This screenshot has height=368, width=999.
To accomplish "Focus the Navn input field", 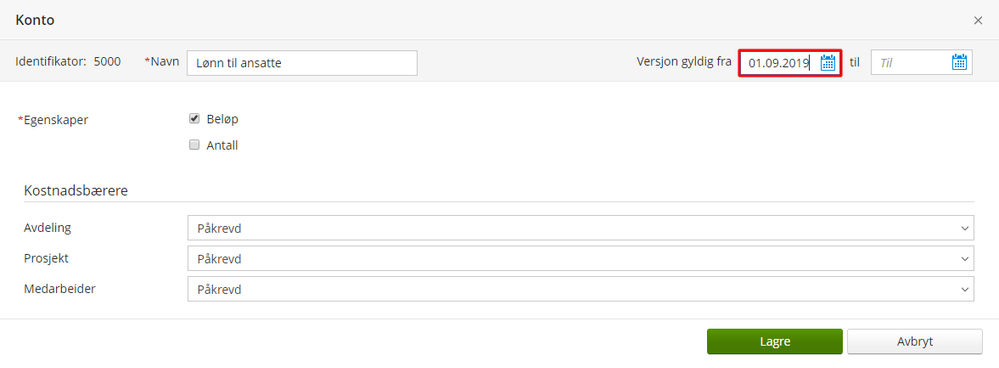I will [302, 63].
